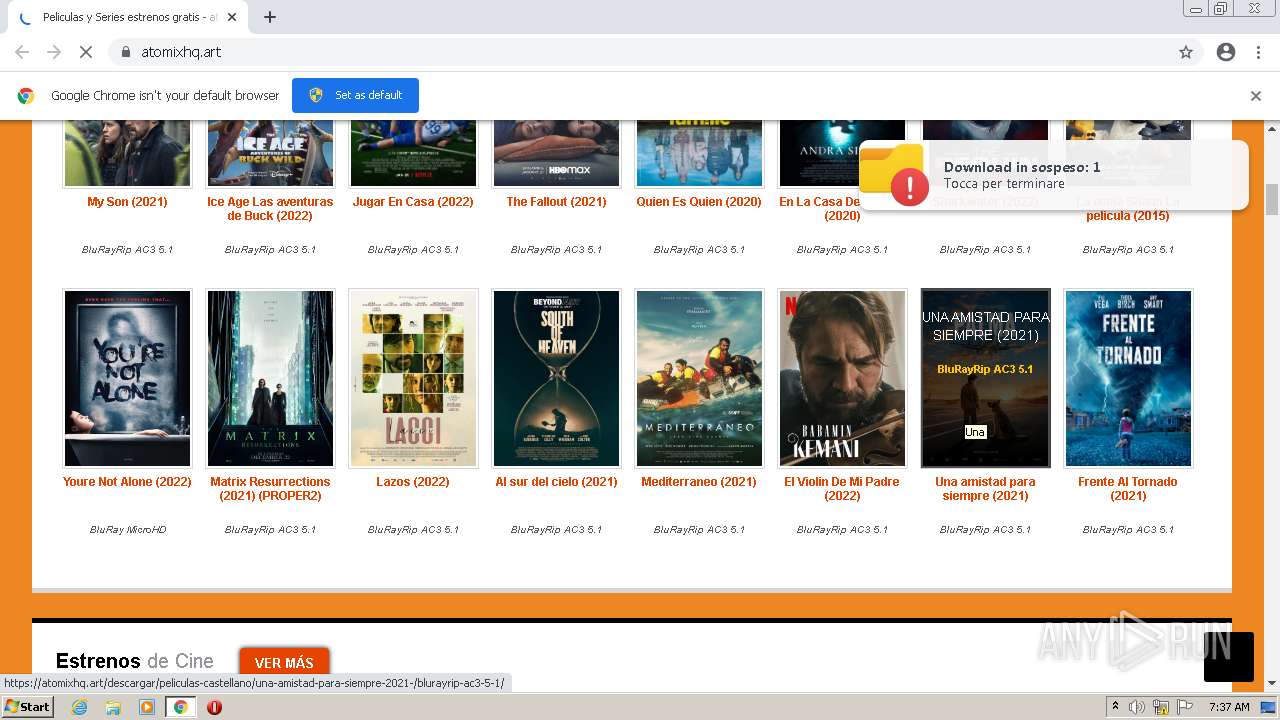Open Quien Es Quien (2020) link
This screenshot has height=720, width=1280.
pos(699,202)
